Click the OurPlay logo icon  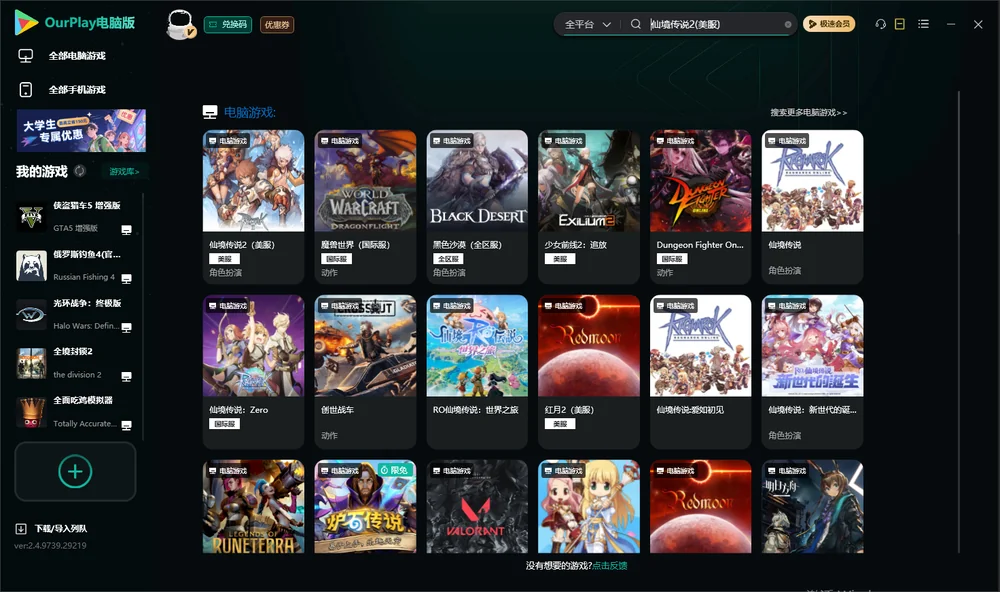26,22
